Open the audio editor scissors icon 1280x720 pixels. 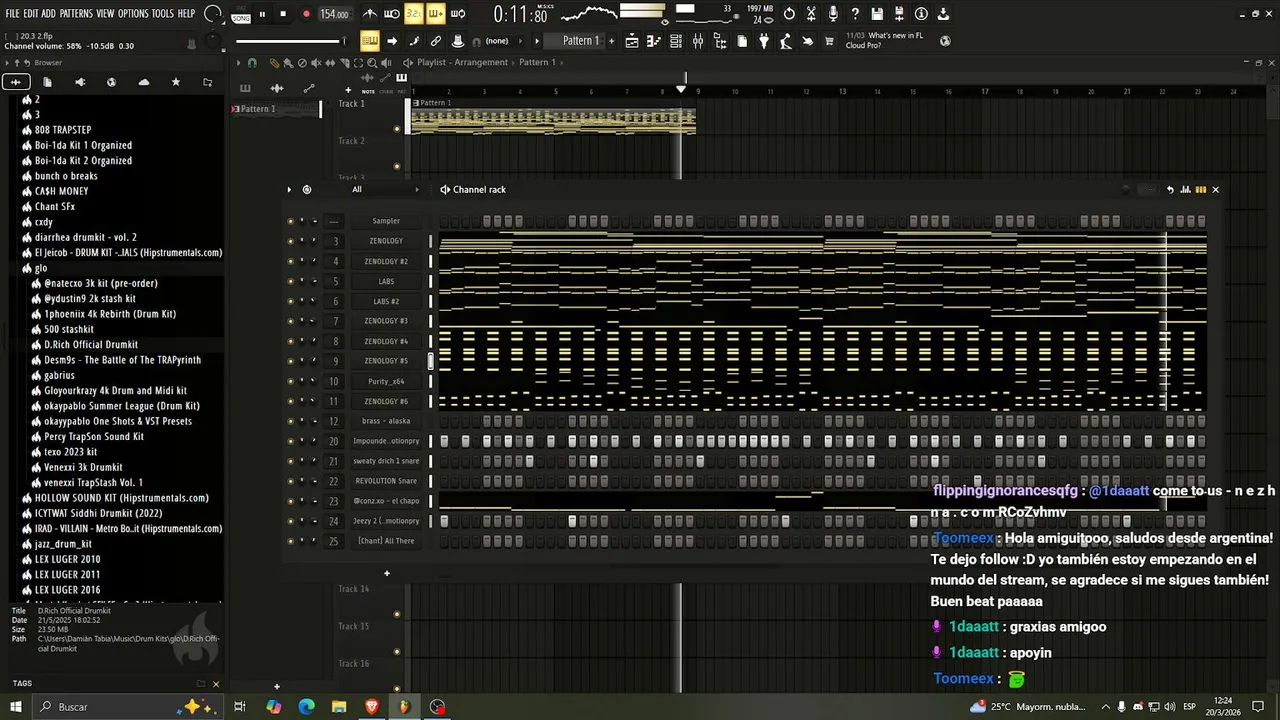click(811, 14)
